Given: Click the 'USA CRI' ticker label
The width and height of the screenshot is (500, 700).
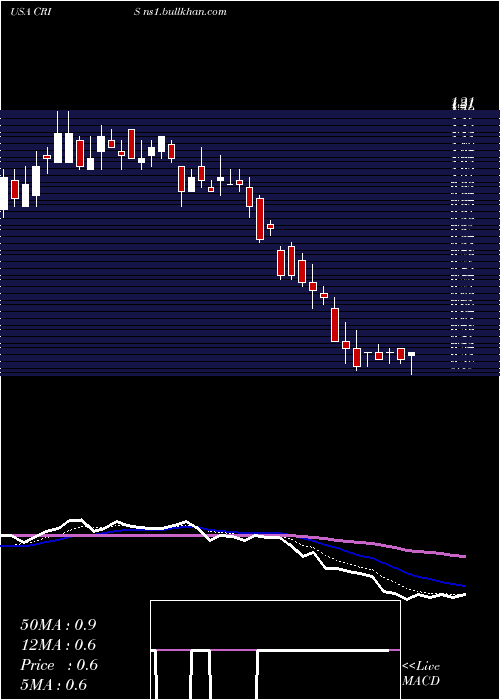Looking at the screenshot, I should [29, 12].
